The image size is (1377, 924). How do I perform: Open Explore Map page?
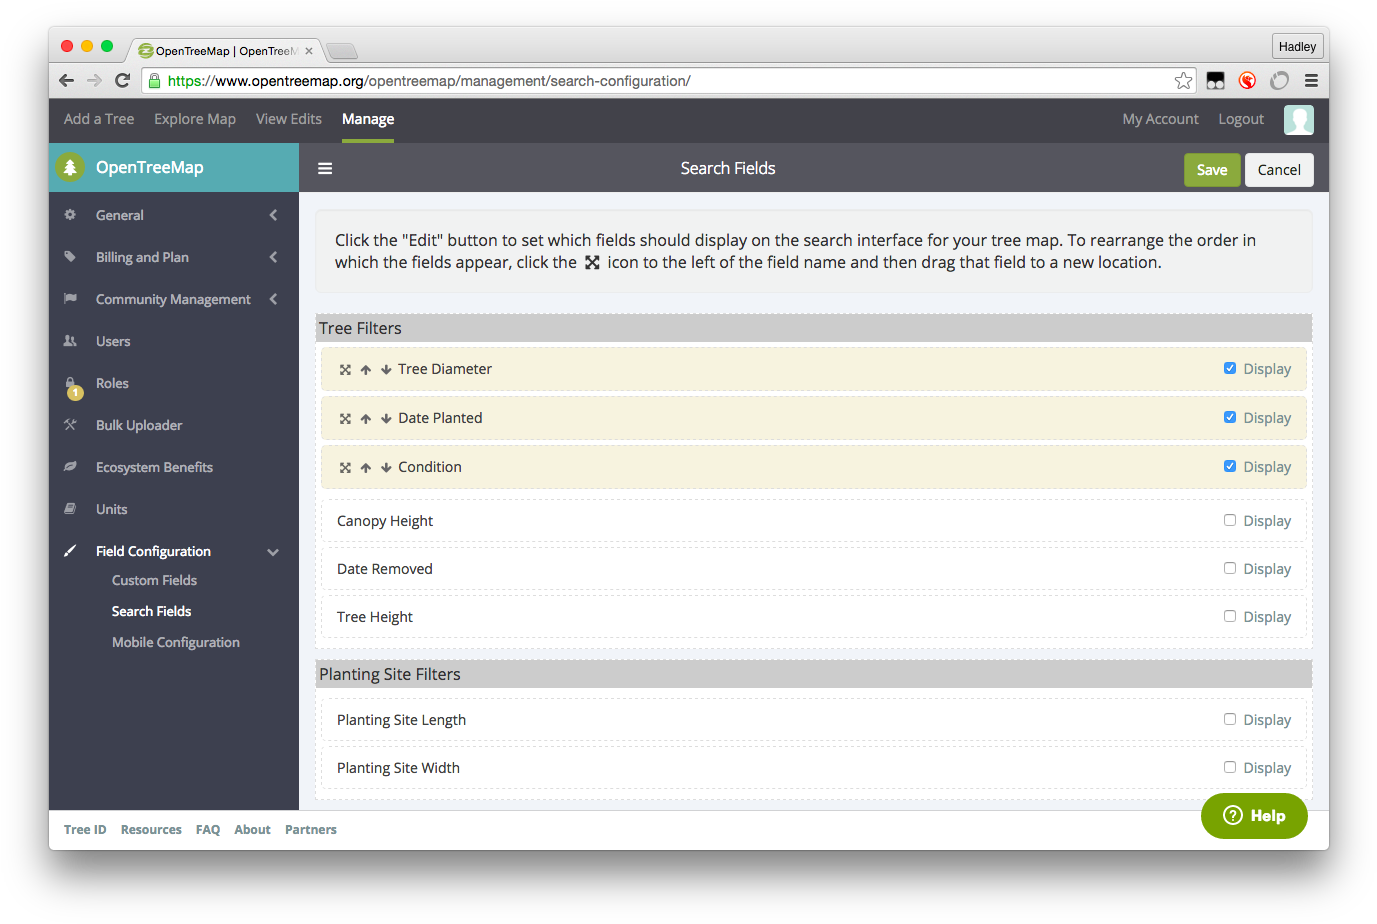pos(195,119)
